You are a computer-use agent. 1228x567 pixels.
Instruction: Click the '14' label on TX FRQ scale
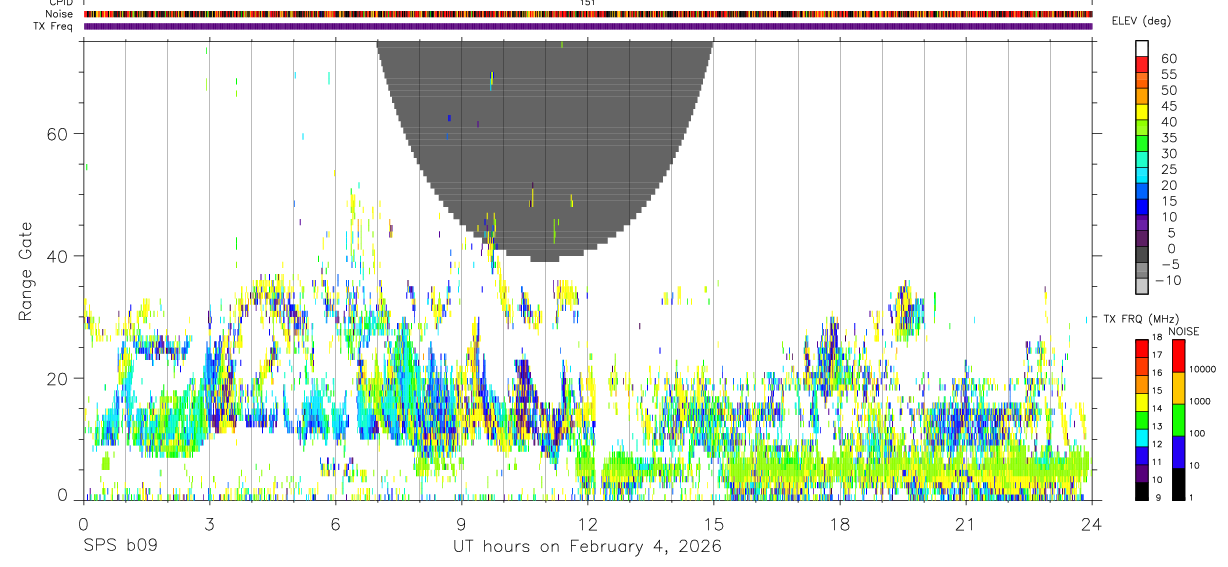click(1158, 408)
